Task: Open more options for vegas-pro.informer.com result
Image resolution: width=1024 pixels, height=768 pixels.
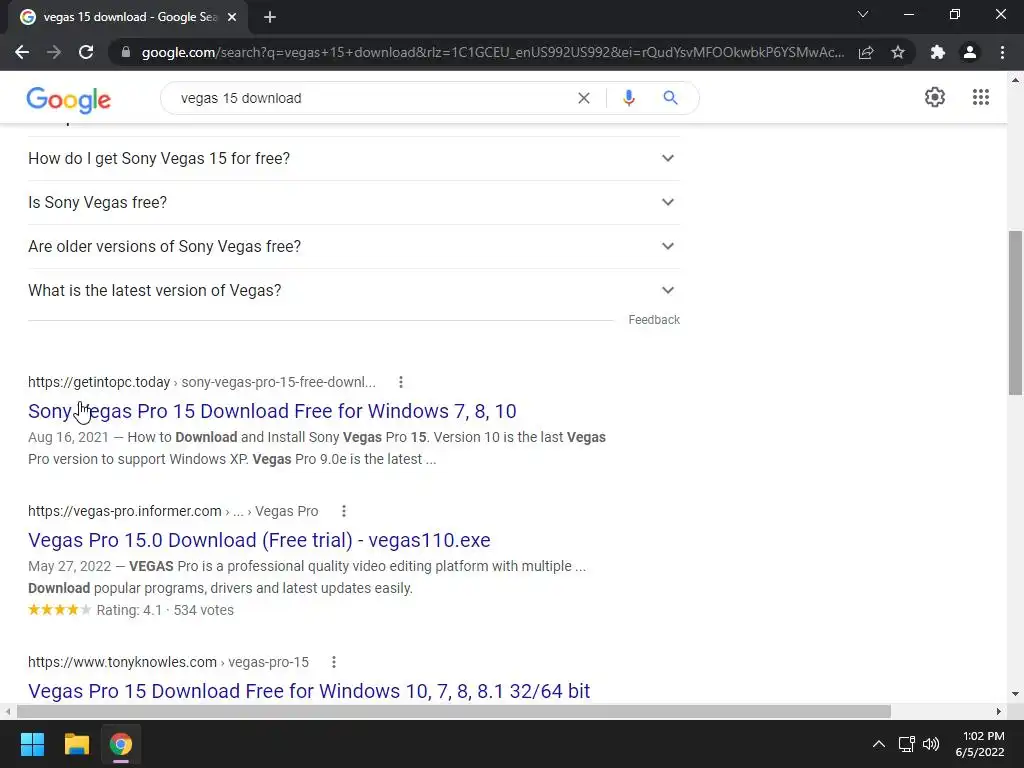Action: coord(344,511)
